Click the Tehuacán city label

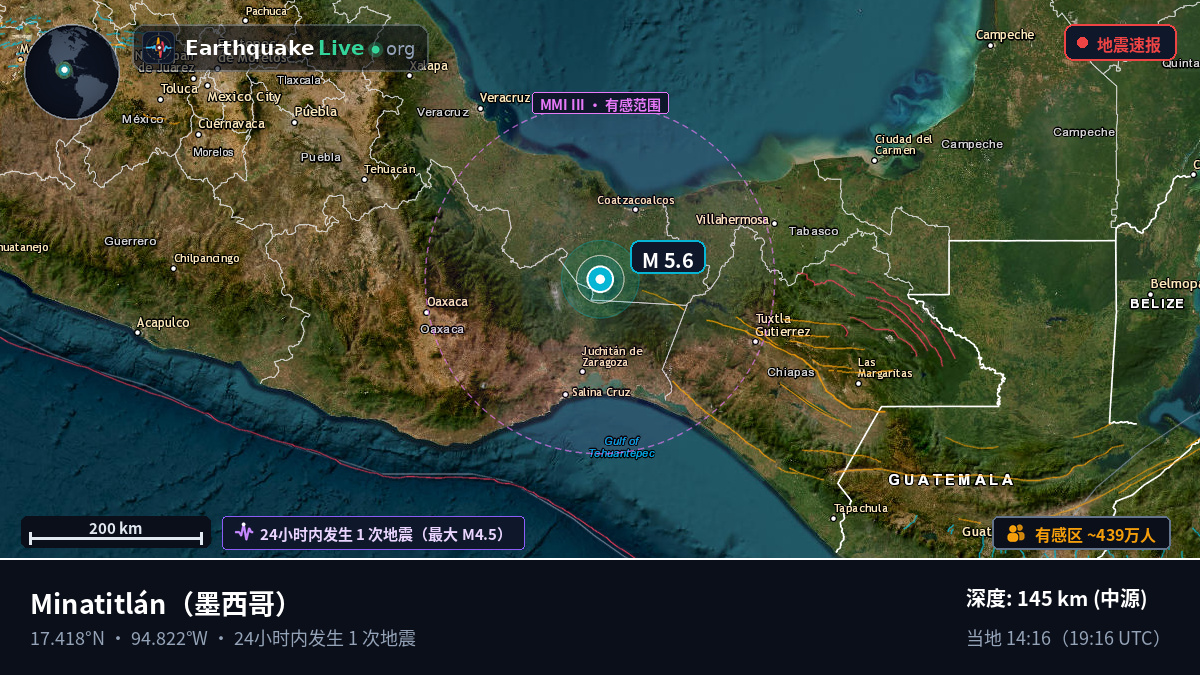[x=390, y=169]
